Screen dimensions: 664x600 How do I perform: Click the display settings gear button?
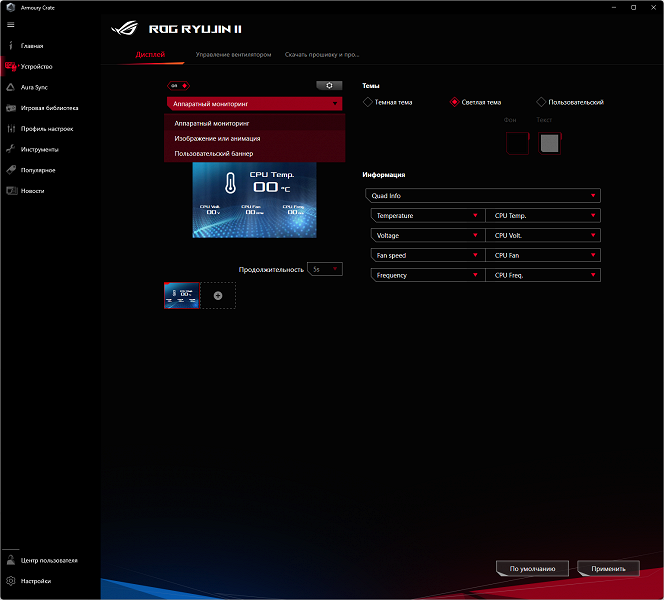point(329,86)
